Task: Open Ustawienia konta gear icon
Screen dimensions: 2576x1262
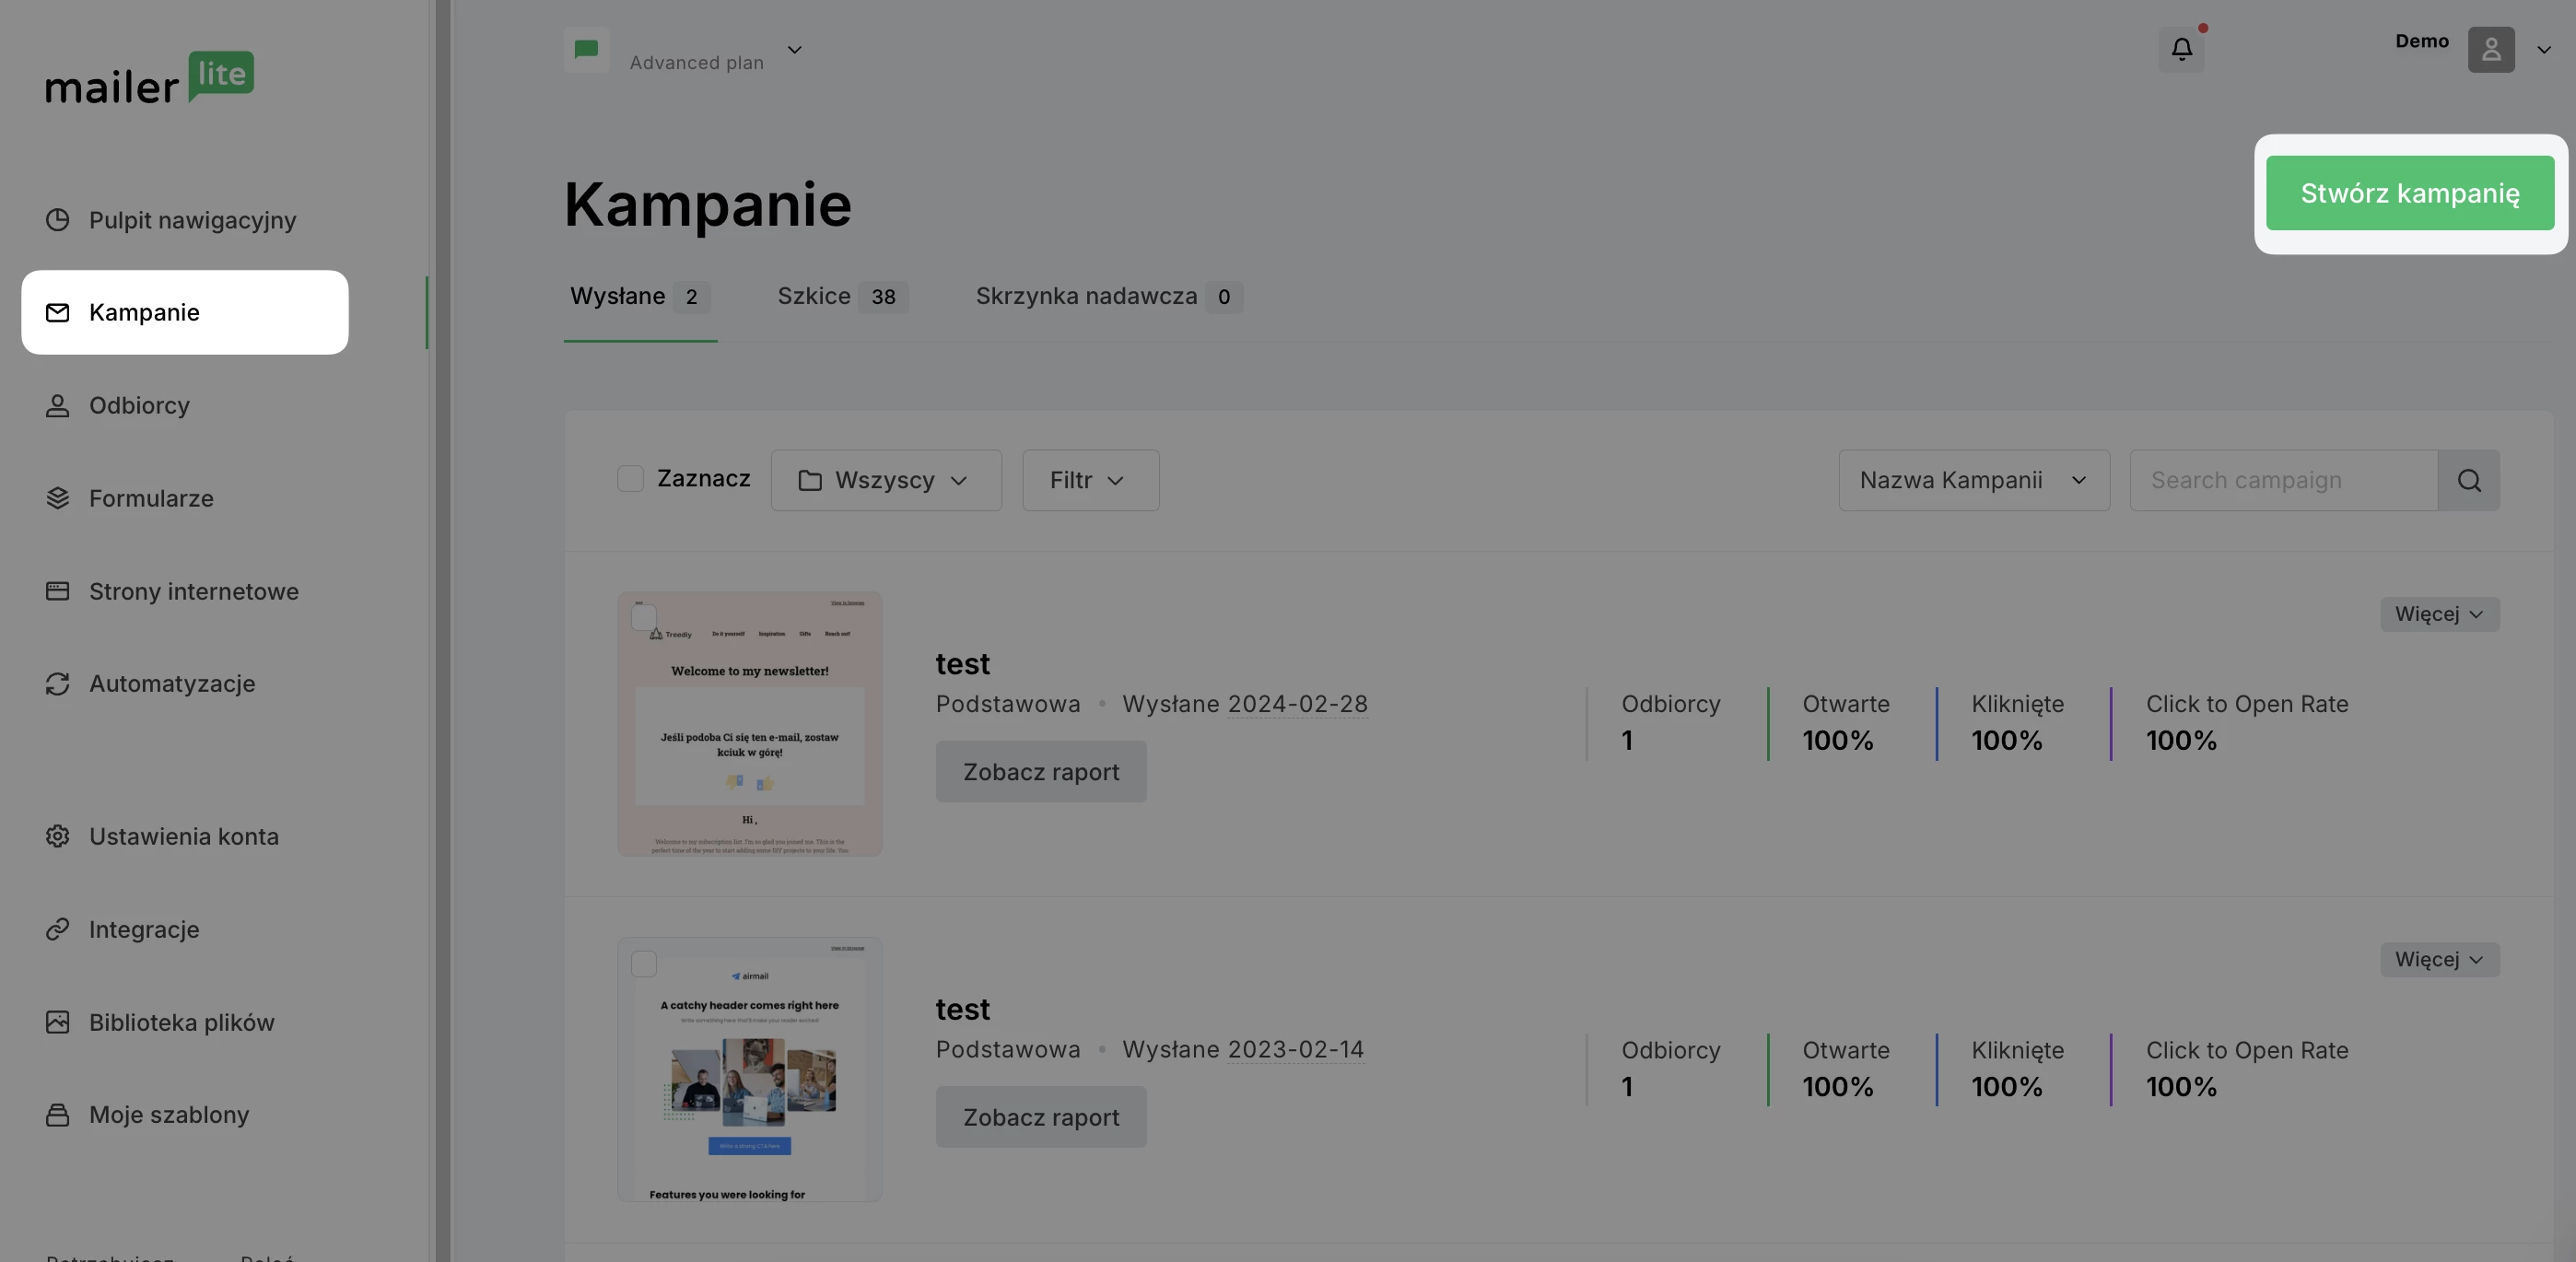Action: (57, 836)
